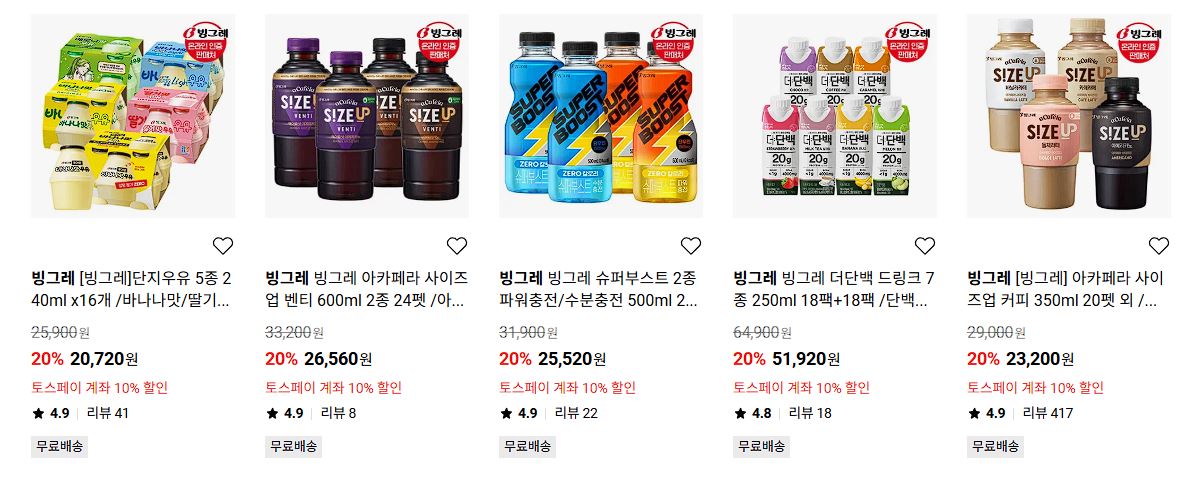Image resolution: width=1182 pixels, height=490 pixels.
Task: Click 토스페이 계좌 10% 할인 under 51,920원
Action: tap(801, 388)
